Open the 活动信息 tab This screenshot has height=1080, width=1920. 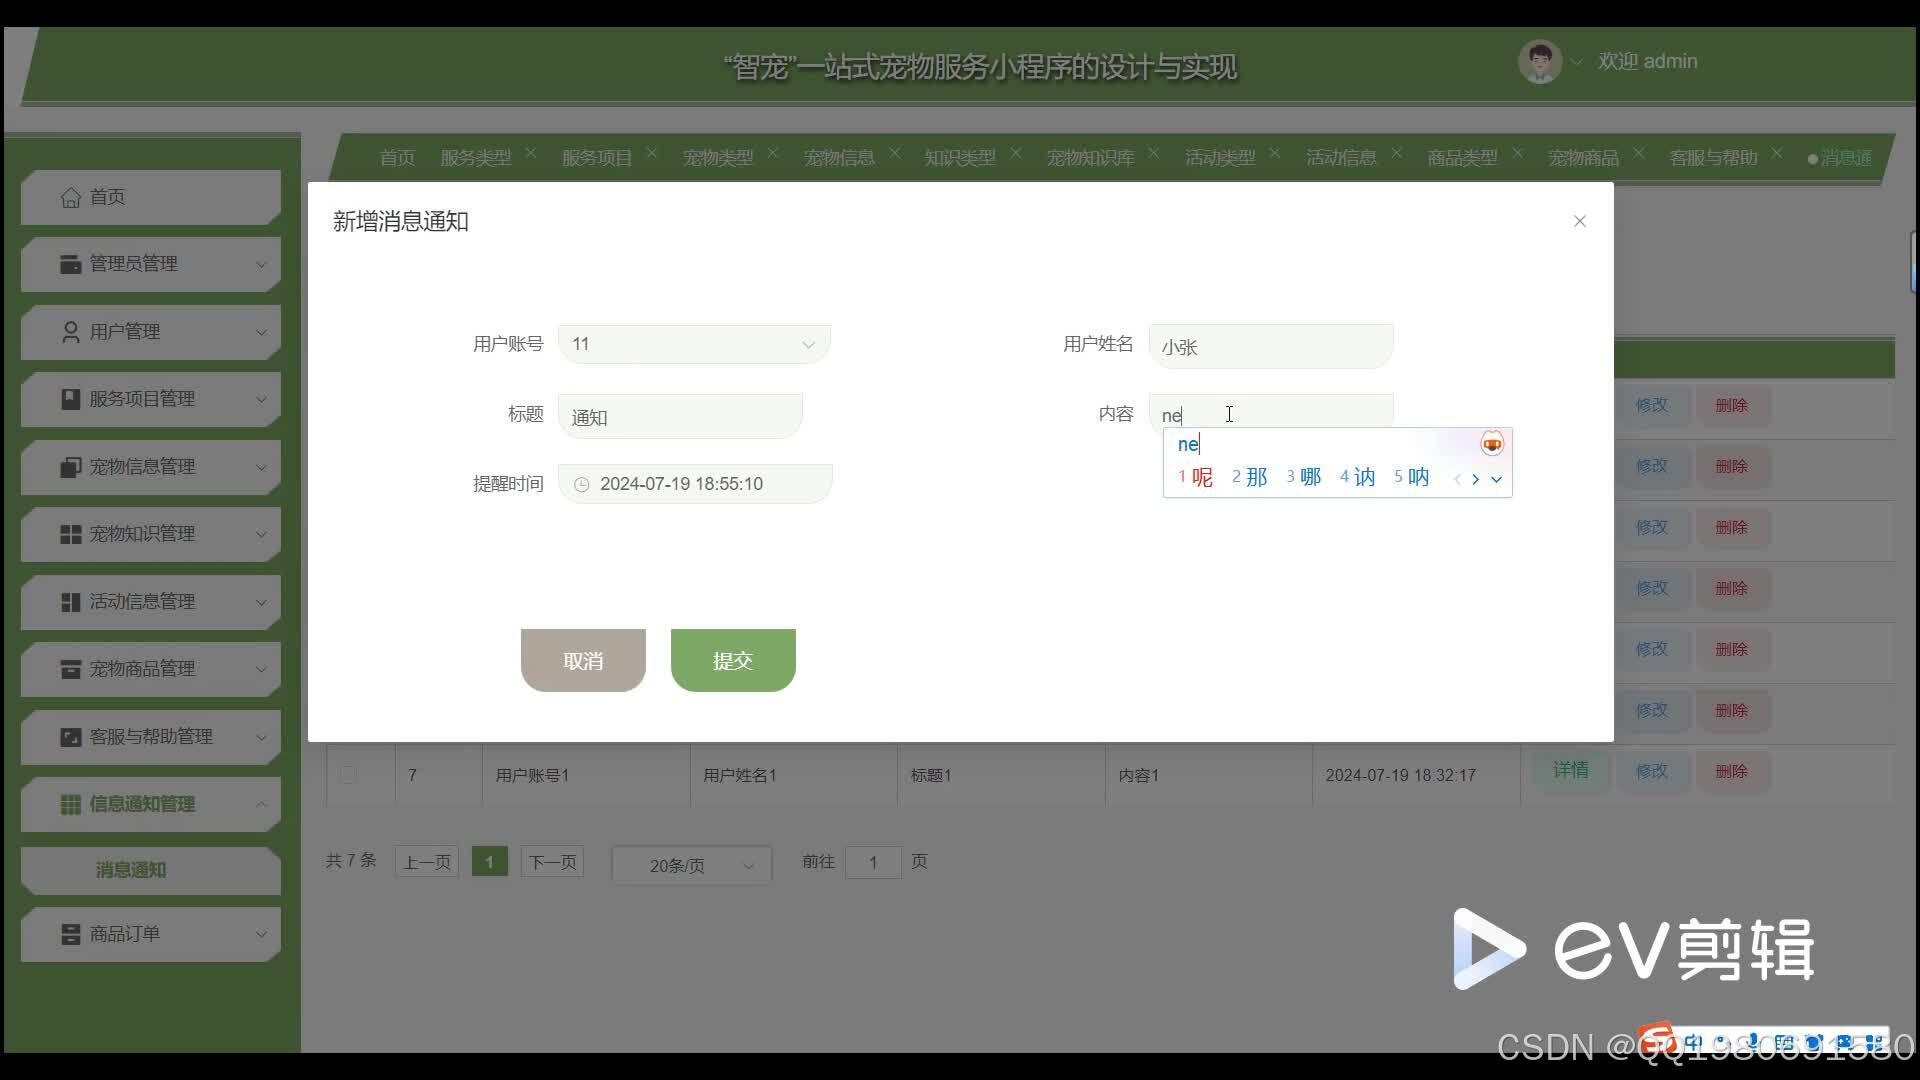pos(1340,157)
